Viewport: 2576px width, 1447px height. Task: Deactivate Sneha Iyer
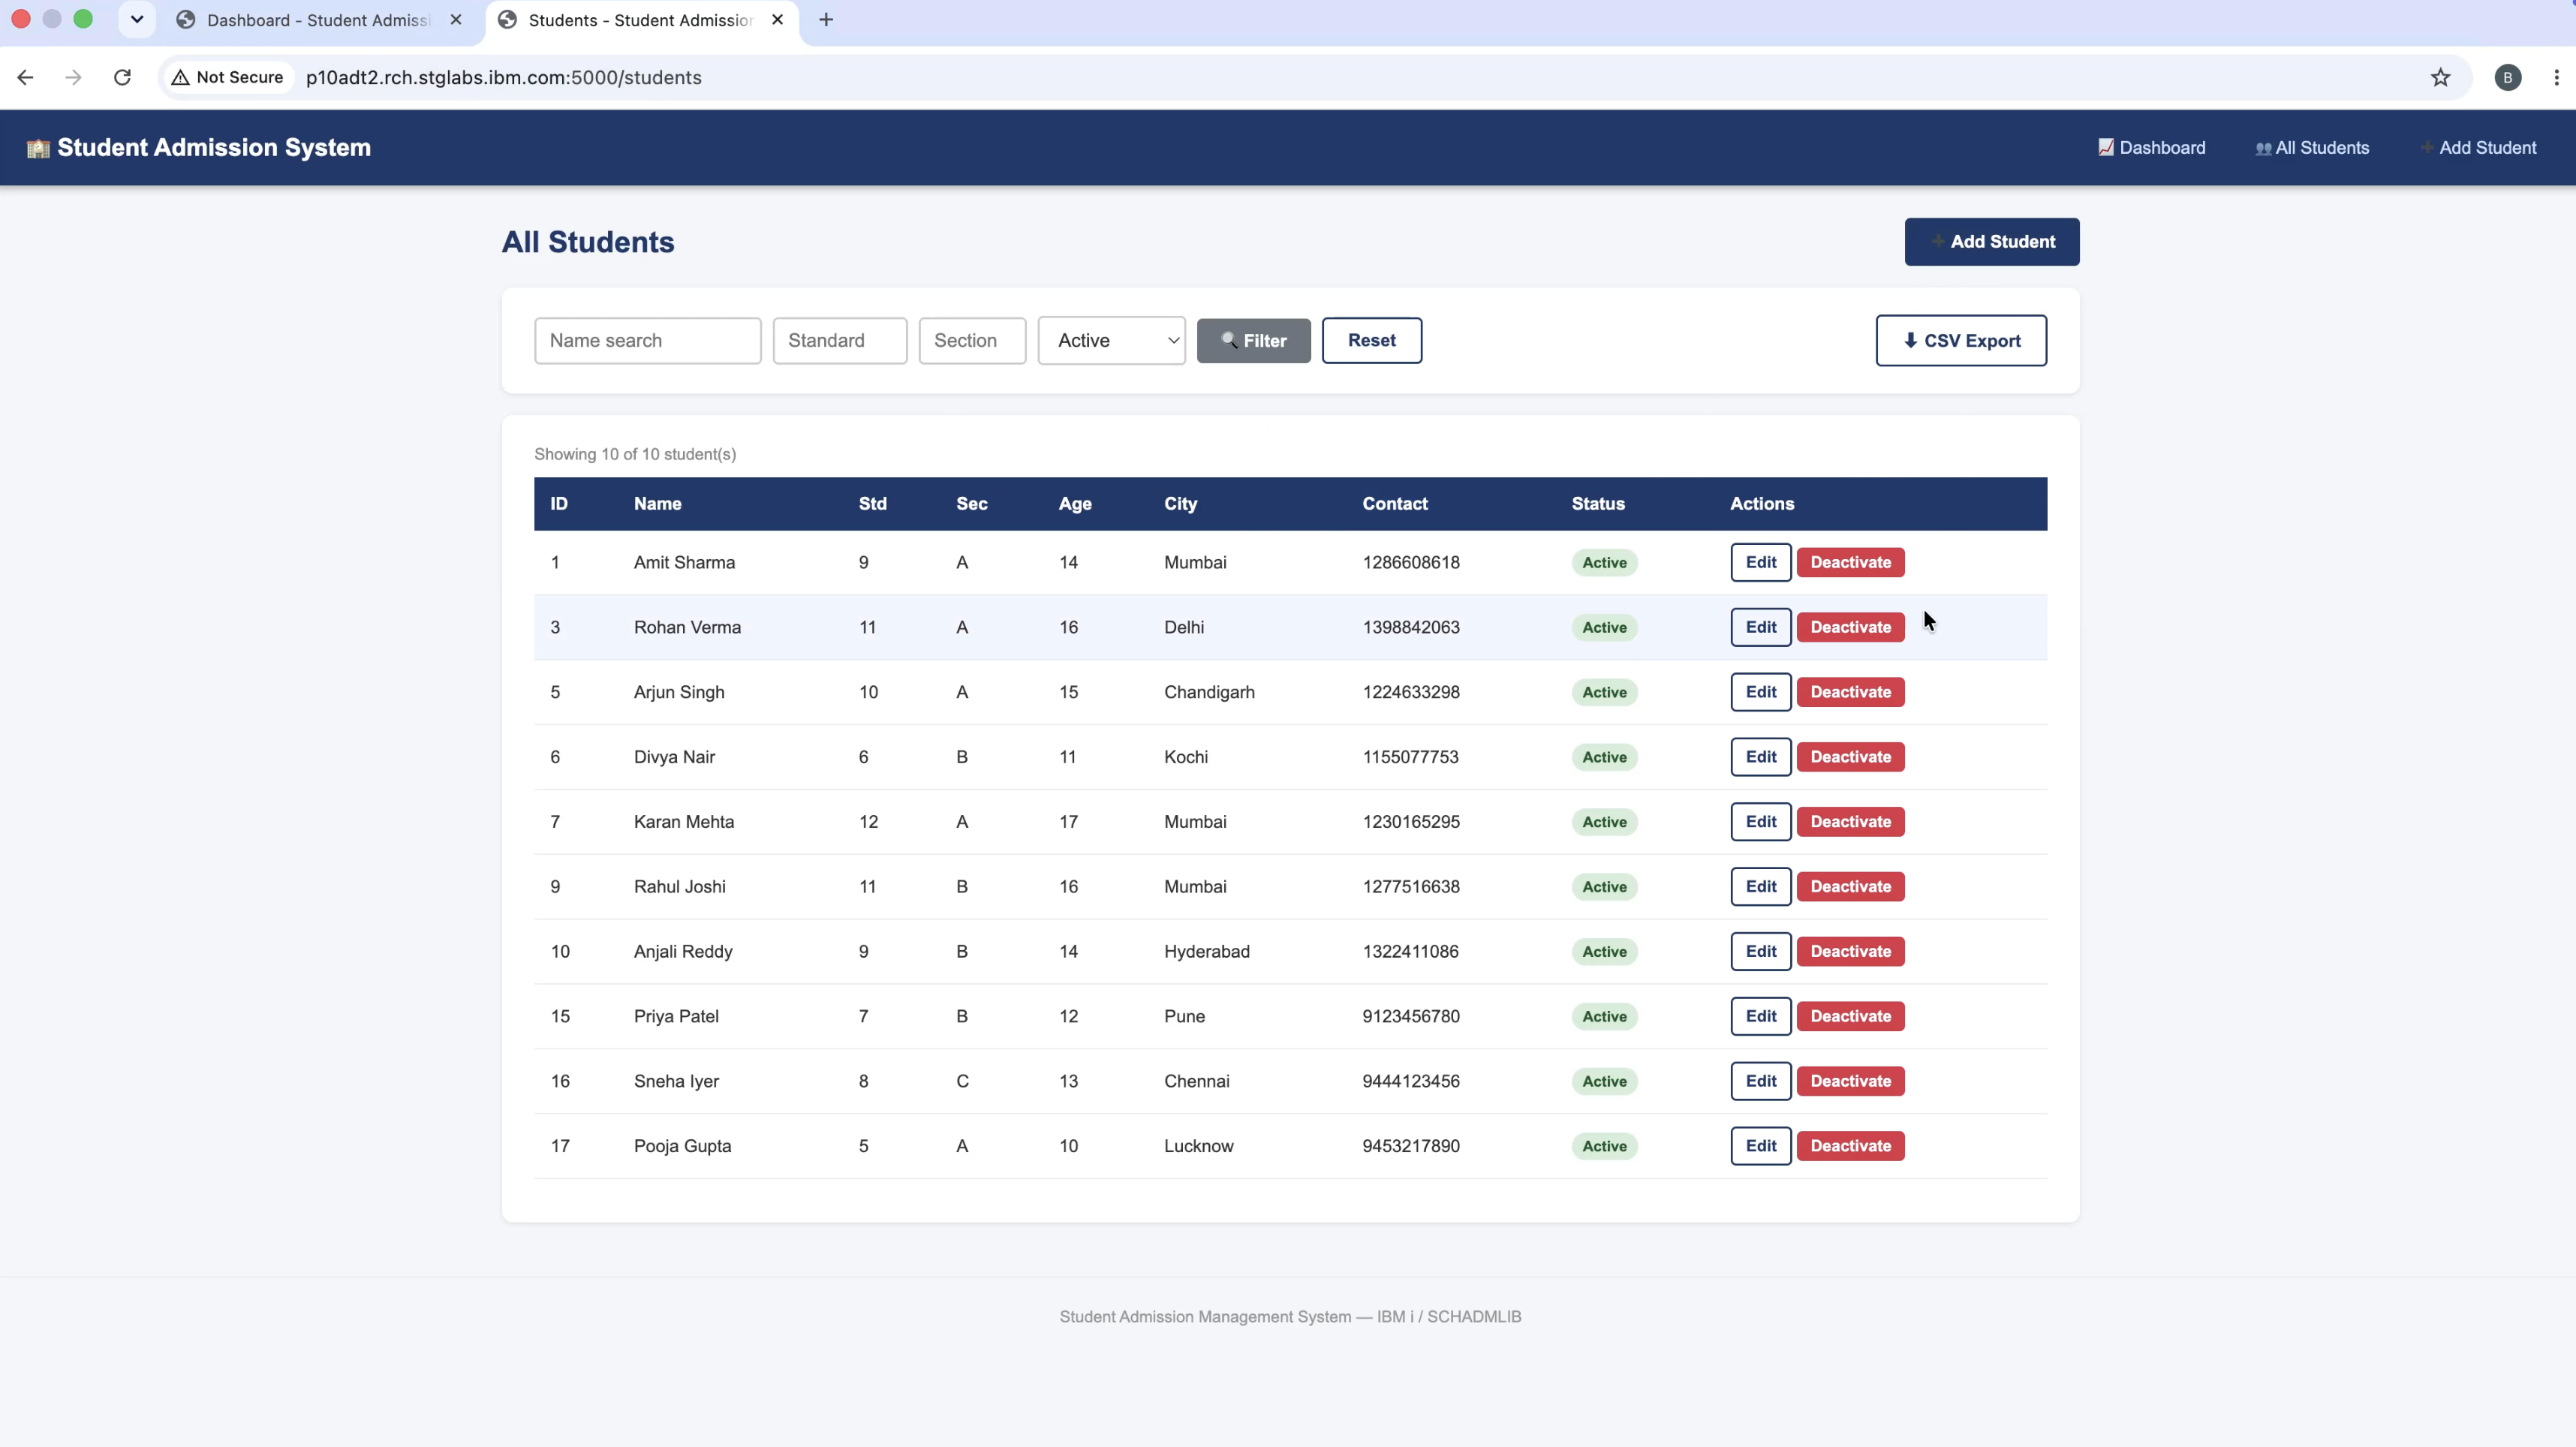coord(1850,1082)
